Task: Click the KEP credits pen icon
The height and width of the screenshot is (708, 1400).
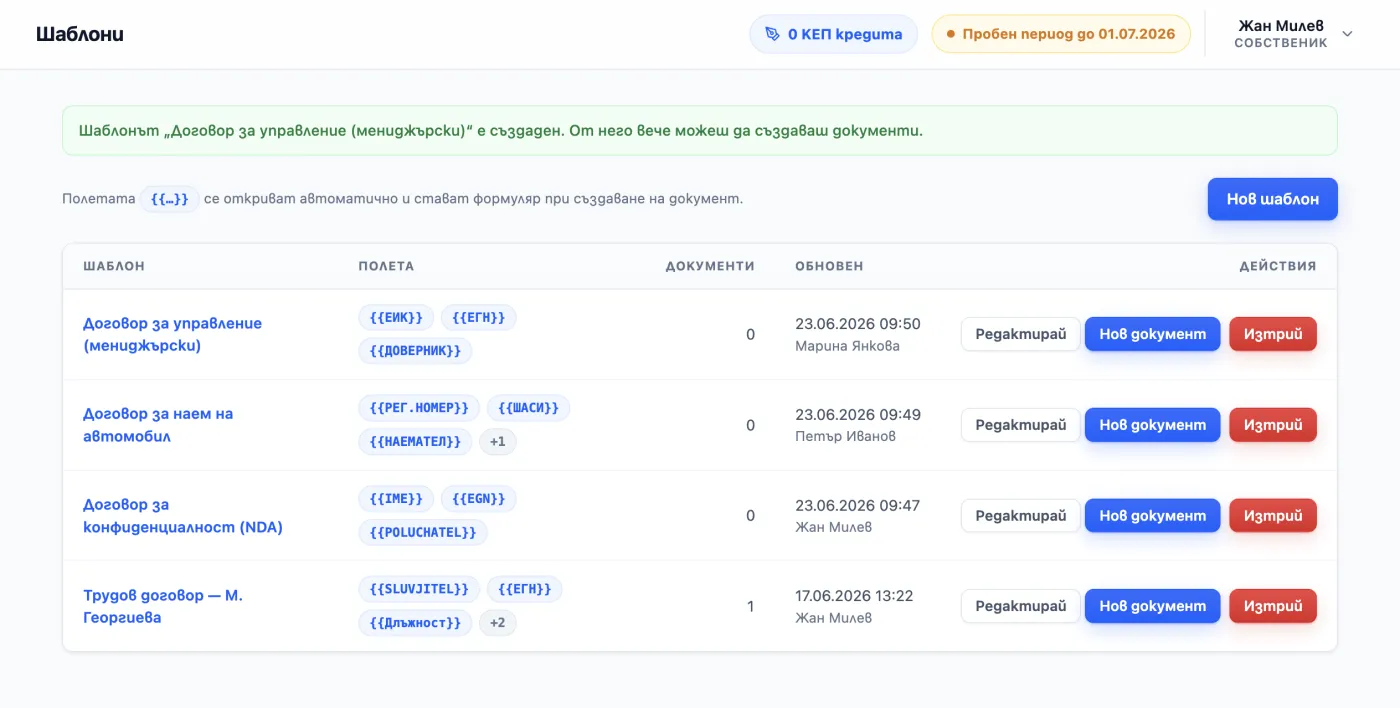Action: pos(772,34)
